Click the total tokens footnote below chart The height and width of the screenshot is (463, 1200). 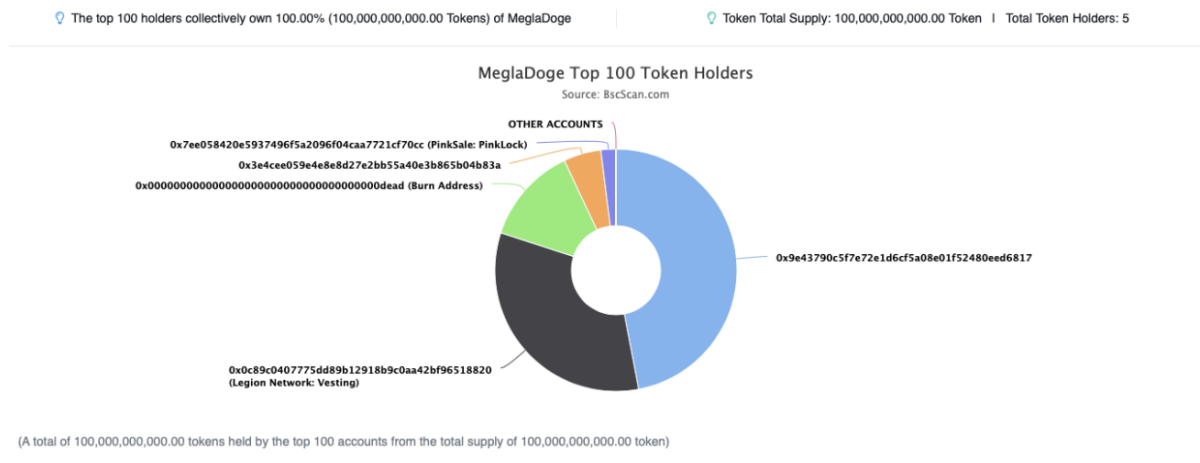pyautogui.click(x=343, y=440)
